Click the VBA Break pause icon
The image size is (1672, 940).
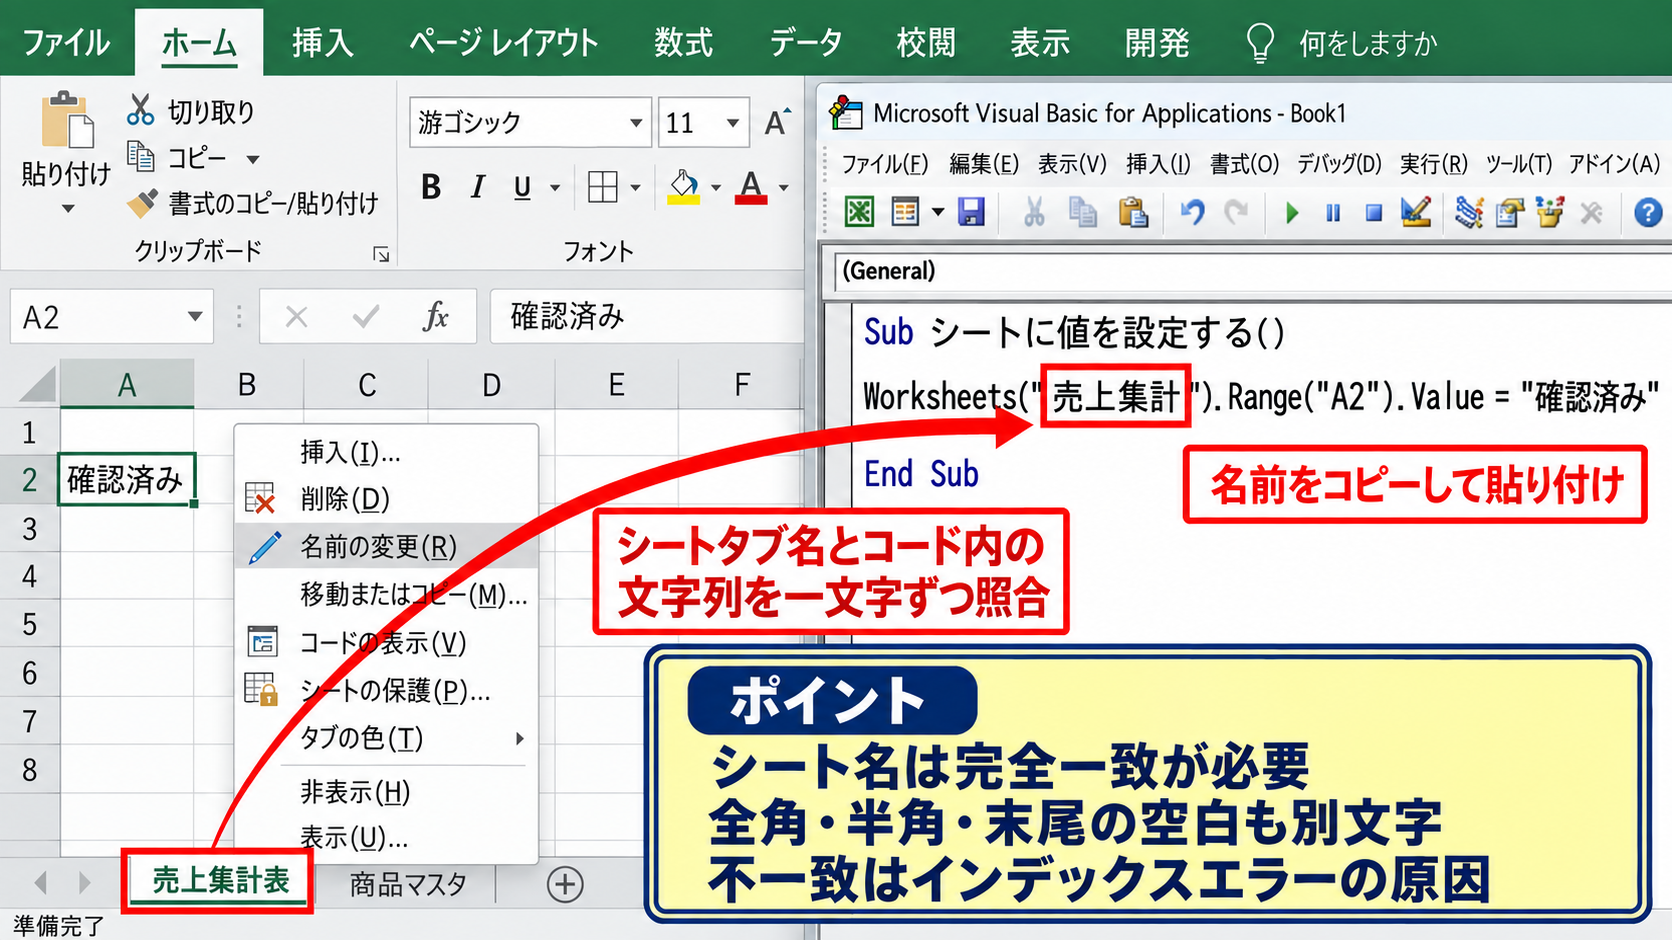click(x=1333, y=213)
